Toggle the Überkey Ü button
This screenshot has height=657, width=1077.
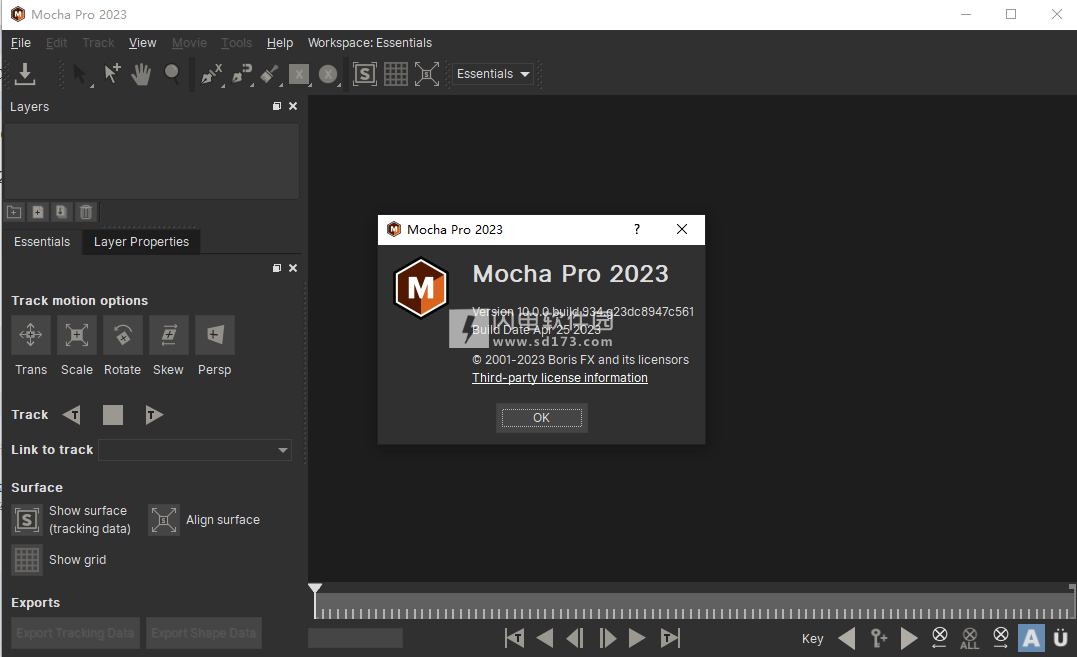point(1061,638)
